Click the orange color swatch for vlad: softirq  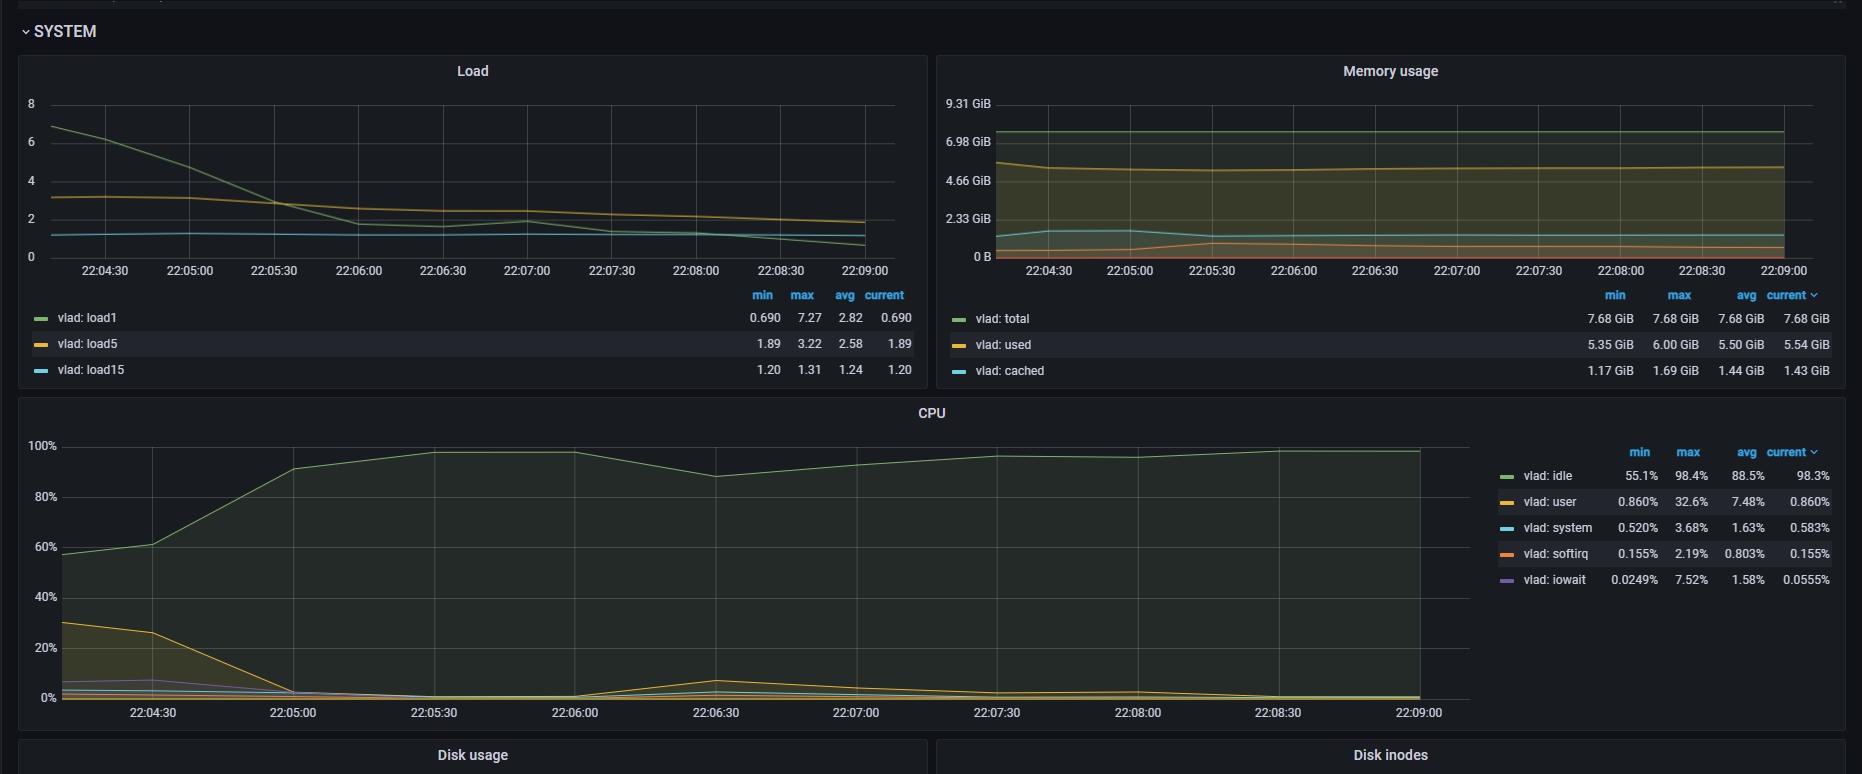[1507, 555]
